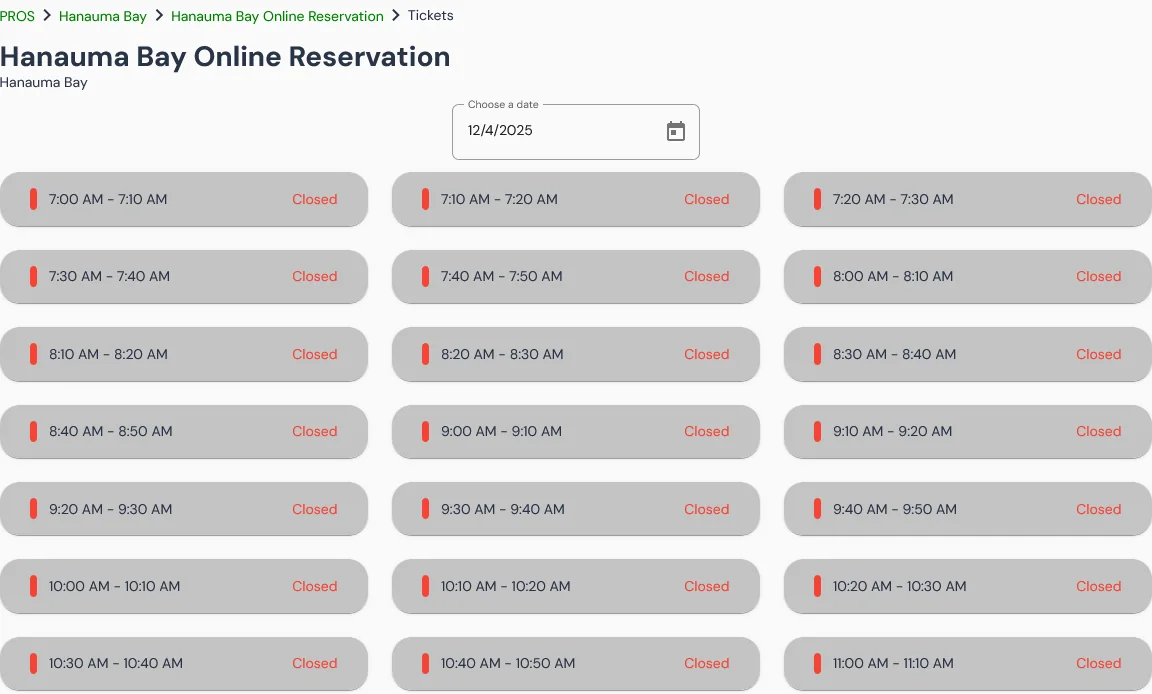Pick the 8:30 AM - 8:40 AM slot
Image resolution: width=1152 pixels, height=694 pixels.
[968, 354]
